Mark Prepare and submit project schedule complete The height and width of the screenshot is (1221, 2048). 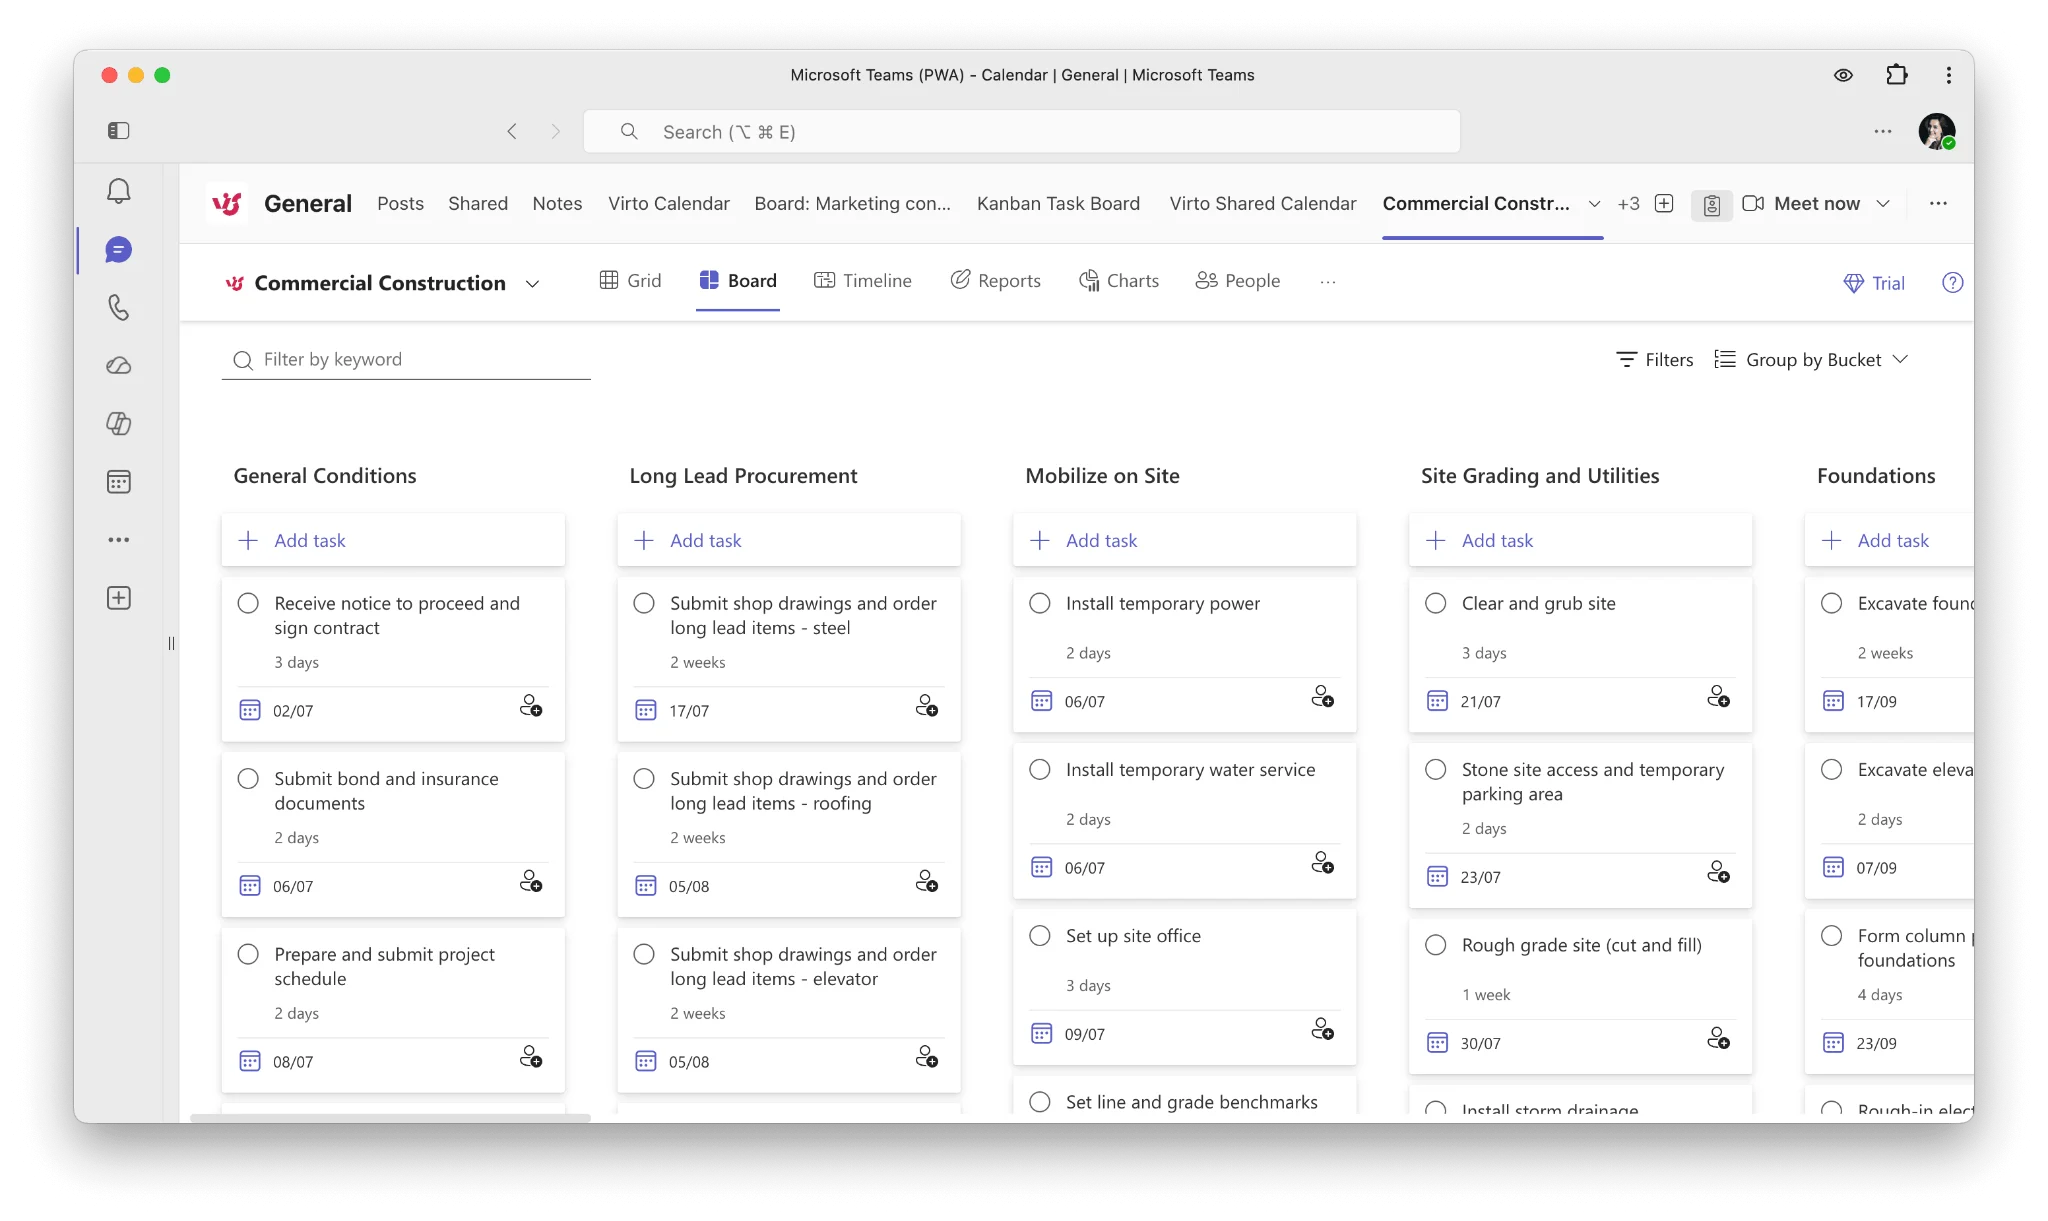click(x=248, y=954)
